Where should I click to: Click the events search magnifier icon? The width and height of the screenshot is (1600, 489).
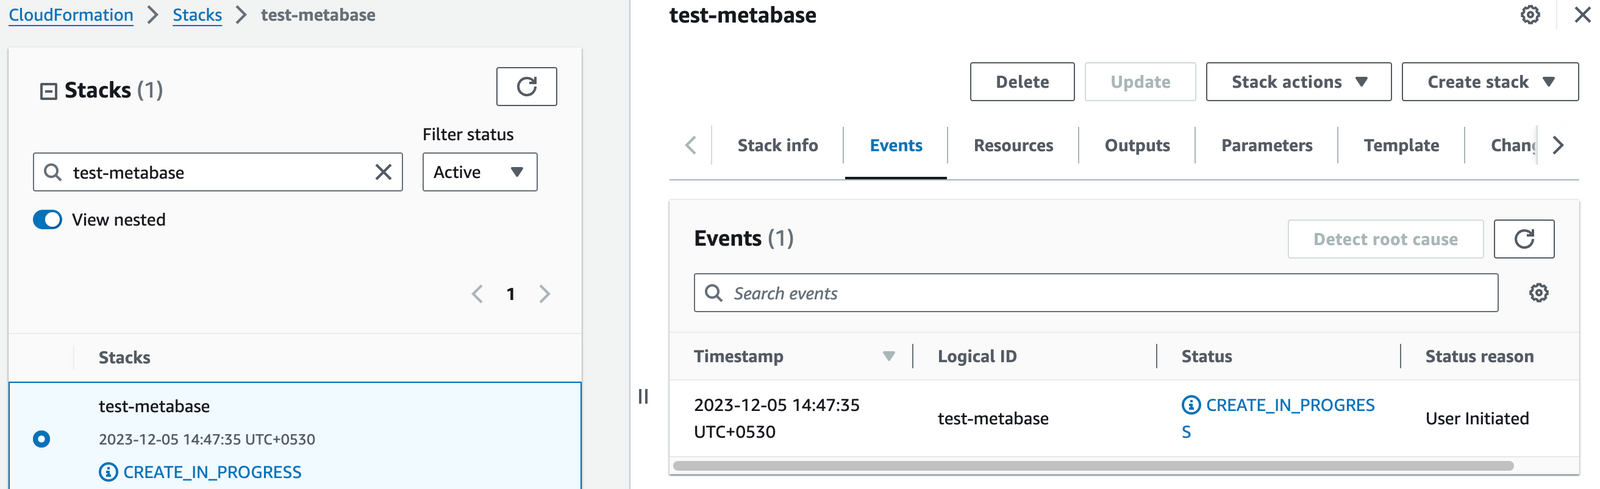[x=714, y=293]
